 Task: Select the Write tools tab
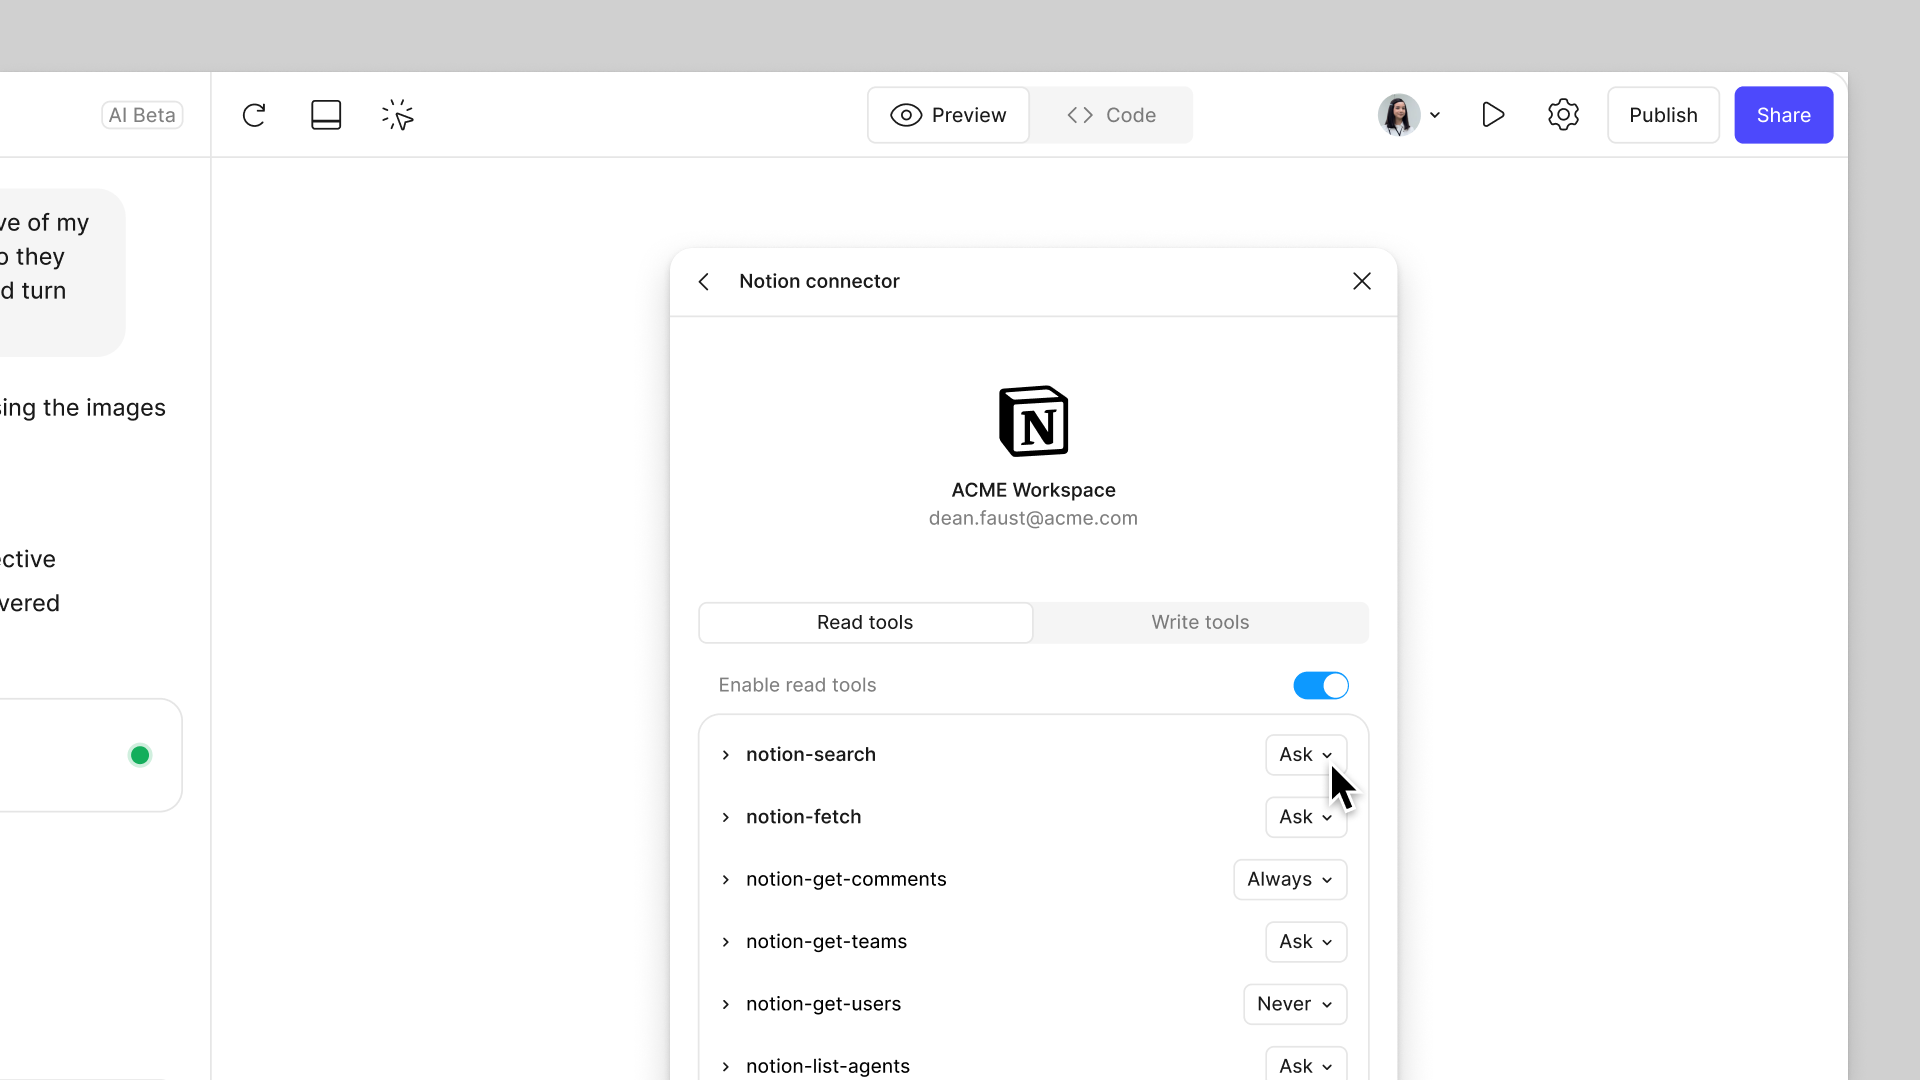(1200, 622)
